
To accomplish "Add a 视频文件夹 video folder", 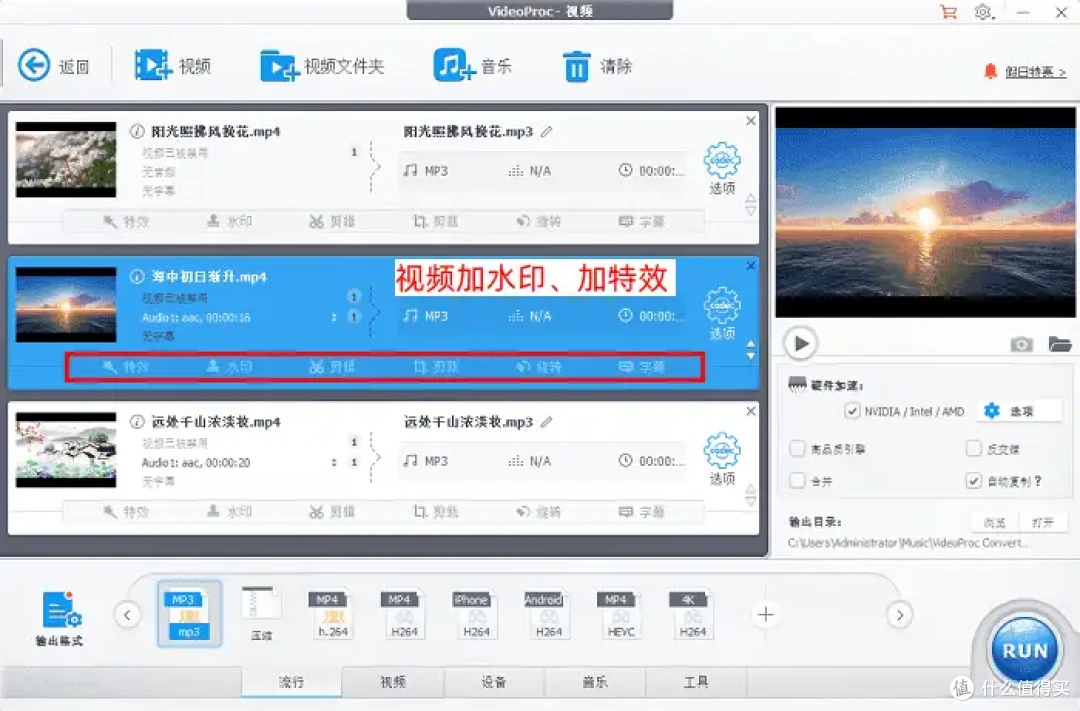I will click(x=280, y=65).
